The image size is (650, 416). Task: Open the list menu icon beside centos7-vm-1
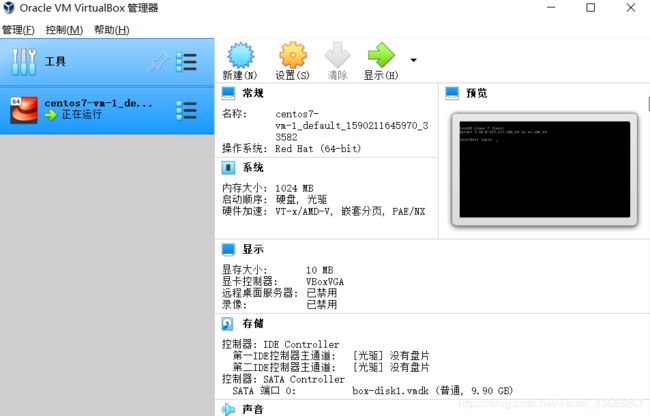[x=187, y=110]
